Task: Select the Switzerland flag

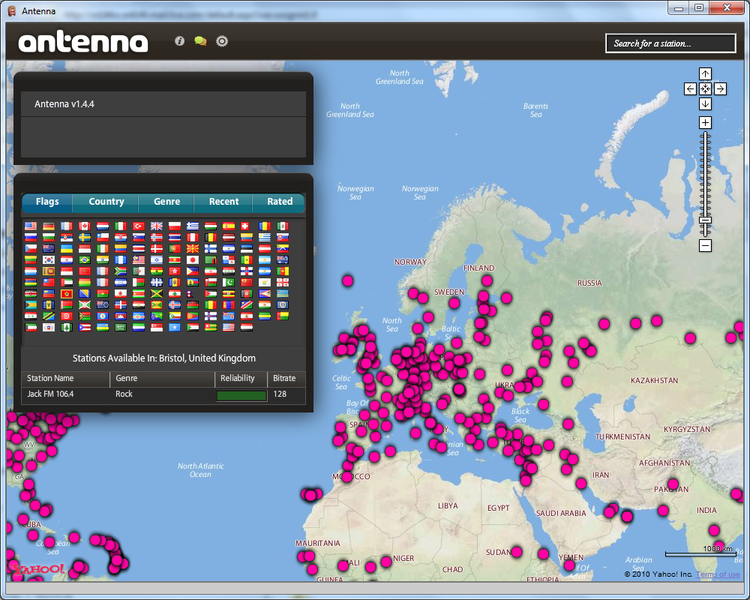Action: 245,226
